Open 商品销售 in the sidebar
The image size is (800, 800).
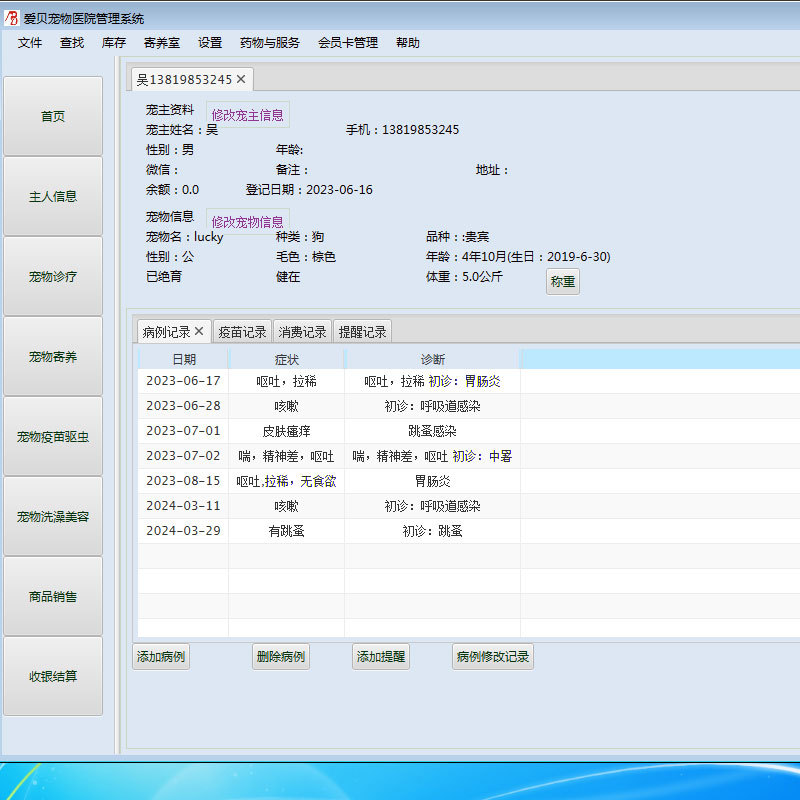[x=53, y=596]
